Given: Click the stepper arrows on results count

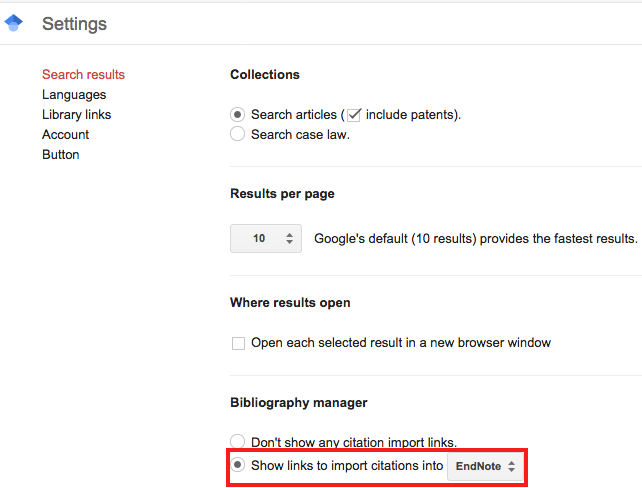Looking at the screenshot, I should click(x=289, y=238).
